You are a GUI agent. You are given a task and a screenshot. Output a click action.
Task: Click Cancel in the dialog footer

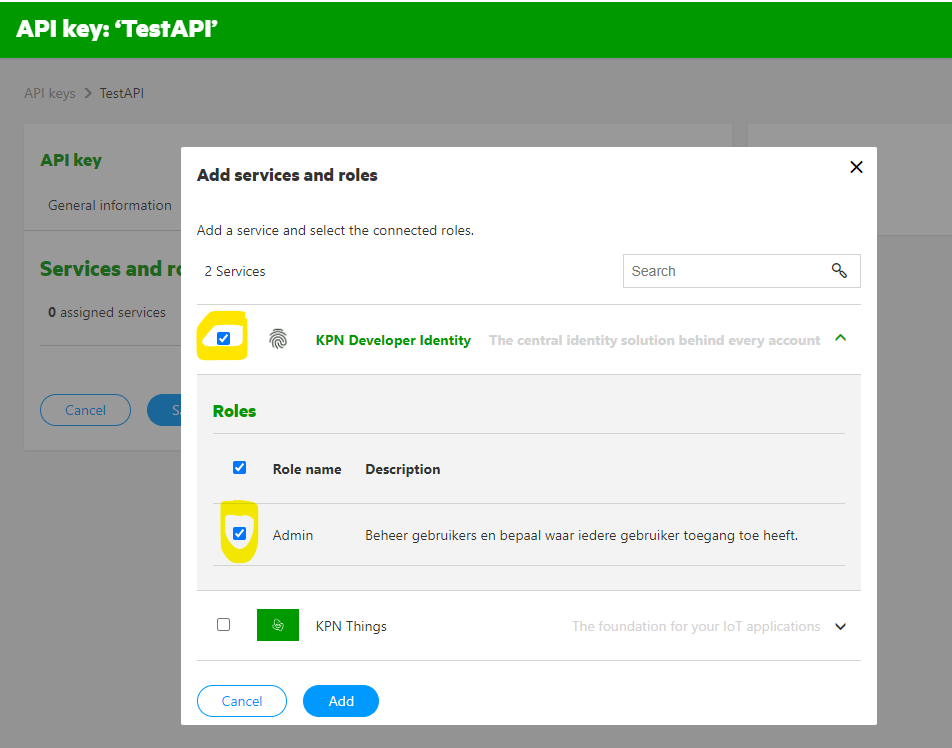pyautogui.click(x=242, y=701)
